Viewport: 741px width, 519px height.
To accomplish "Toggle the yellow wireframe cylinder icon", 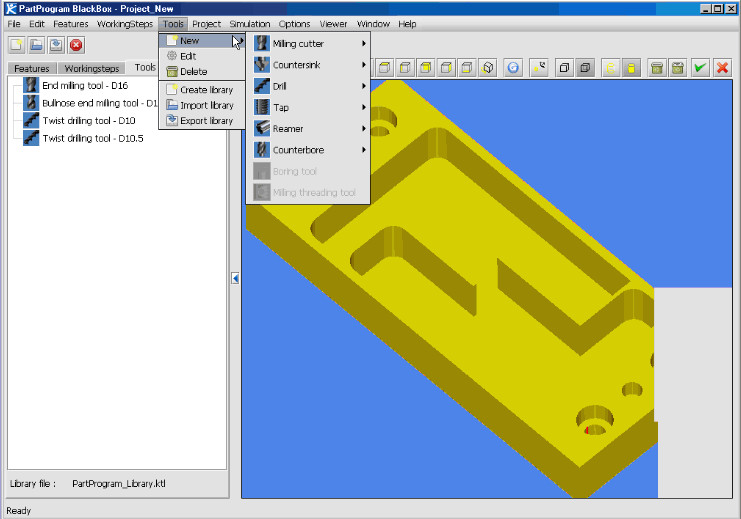I will pos(611,68).
